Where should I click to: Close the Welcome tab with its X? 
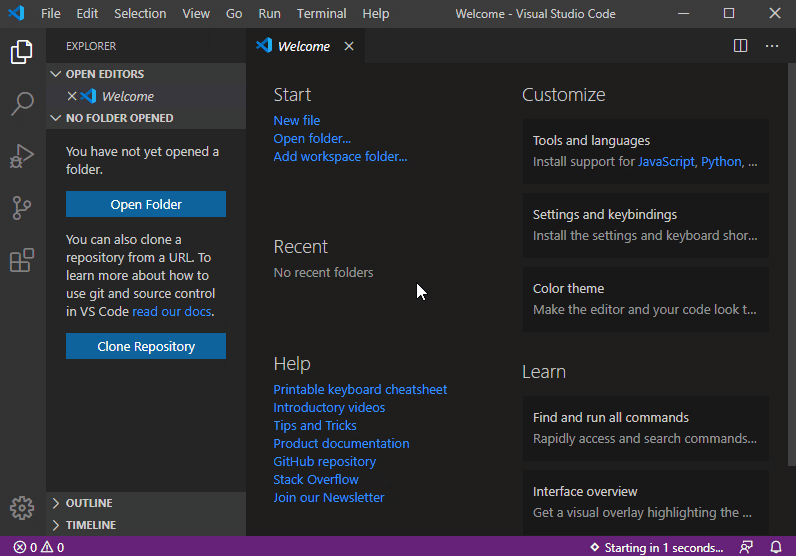pyautogui.click(x=349, y=46)
